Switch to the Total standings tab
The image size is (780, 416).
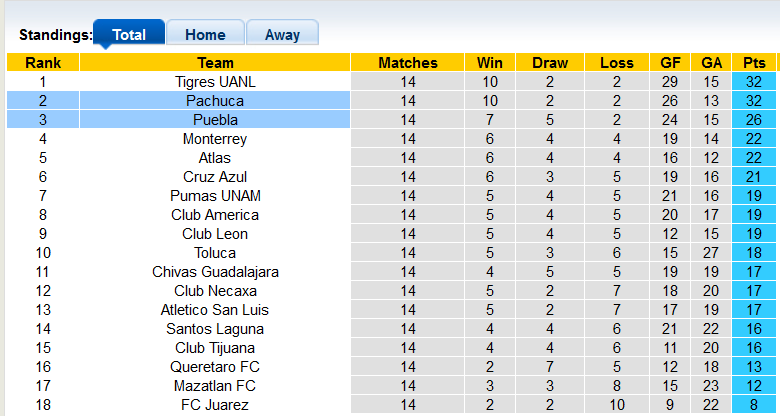point(129,34)
